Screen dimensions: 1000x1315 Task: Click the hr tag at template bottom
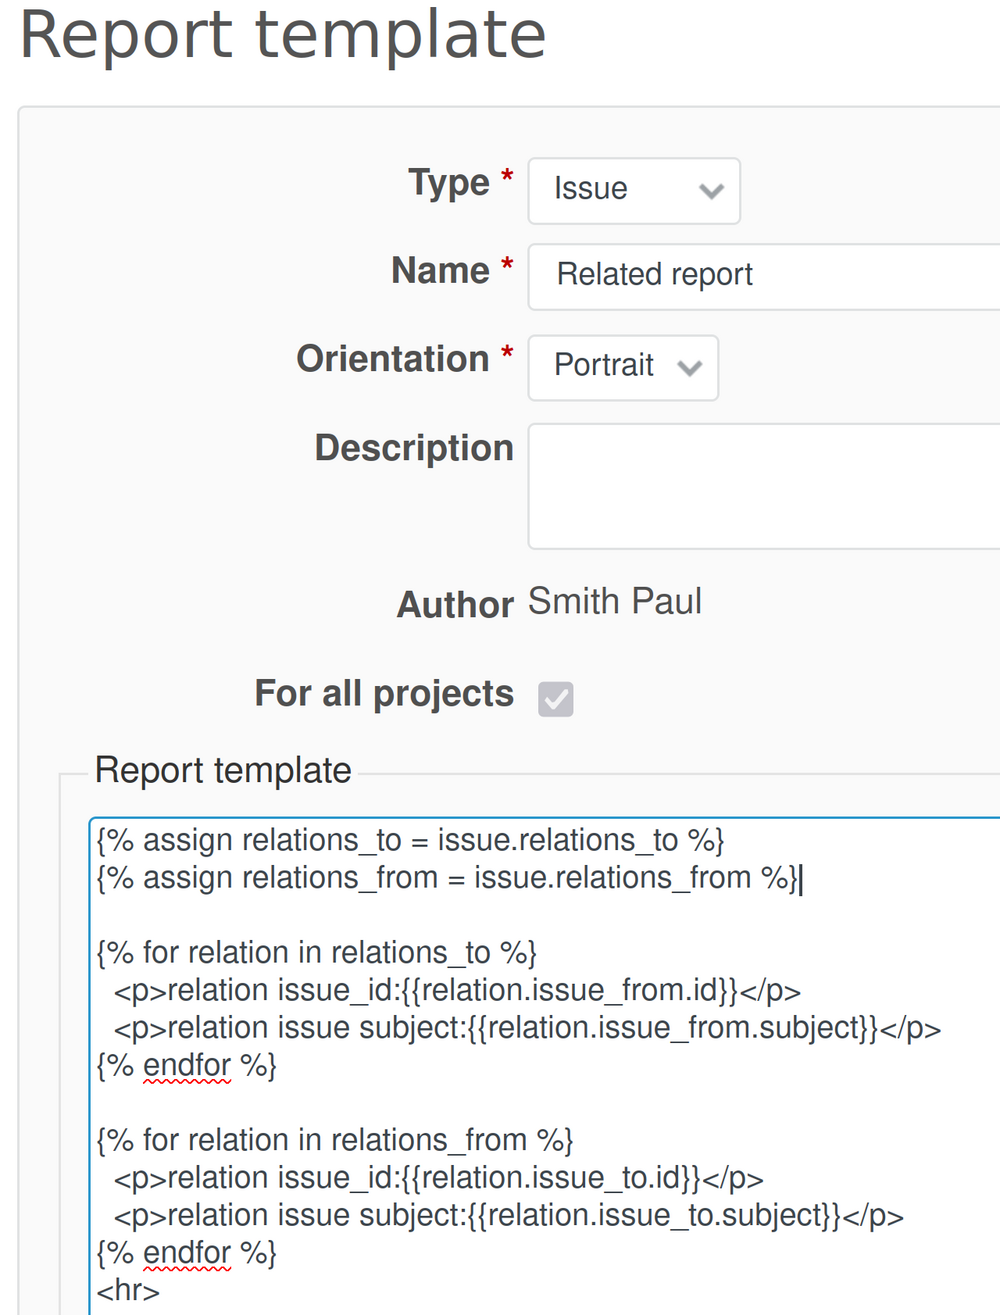[126, 1289]
